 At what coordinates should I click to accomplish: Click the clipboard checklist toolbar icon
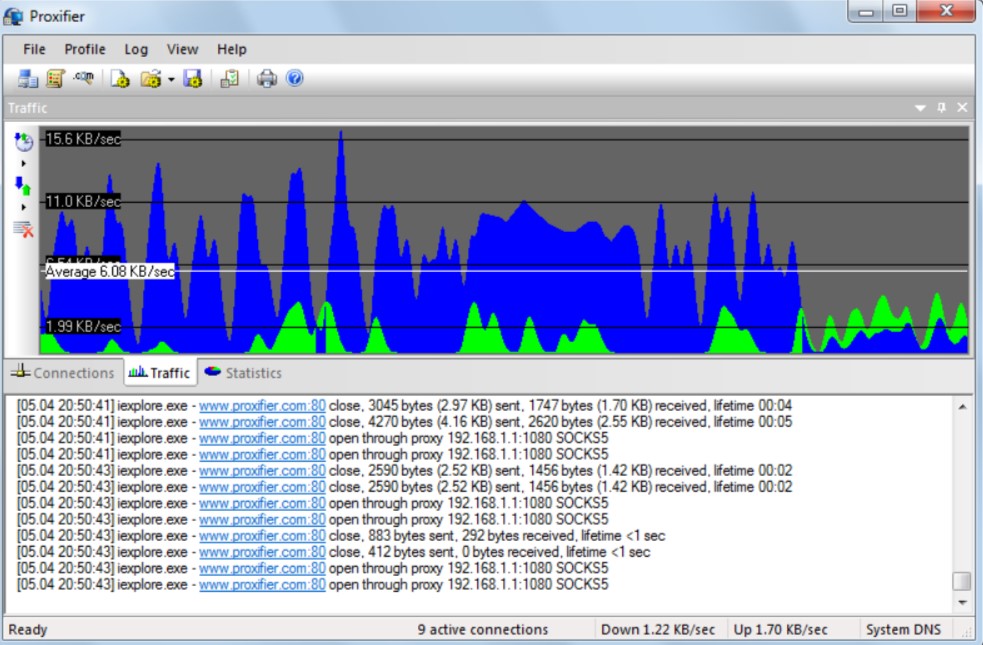click(x=229, y=79)
